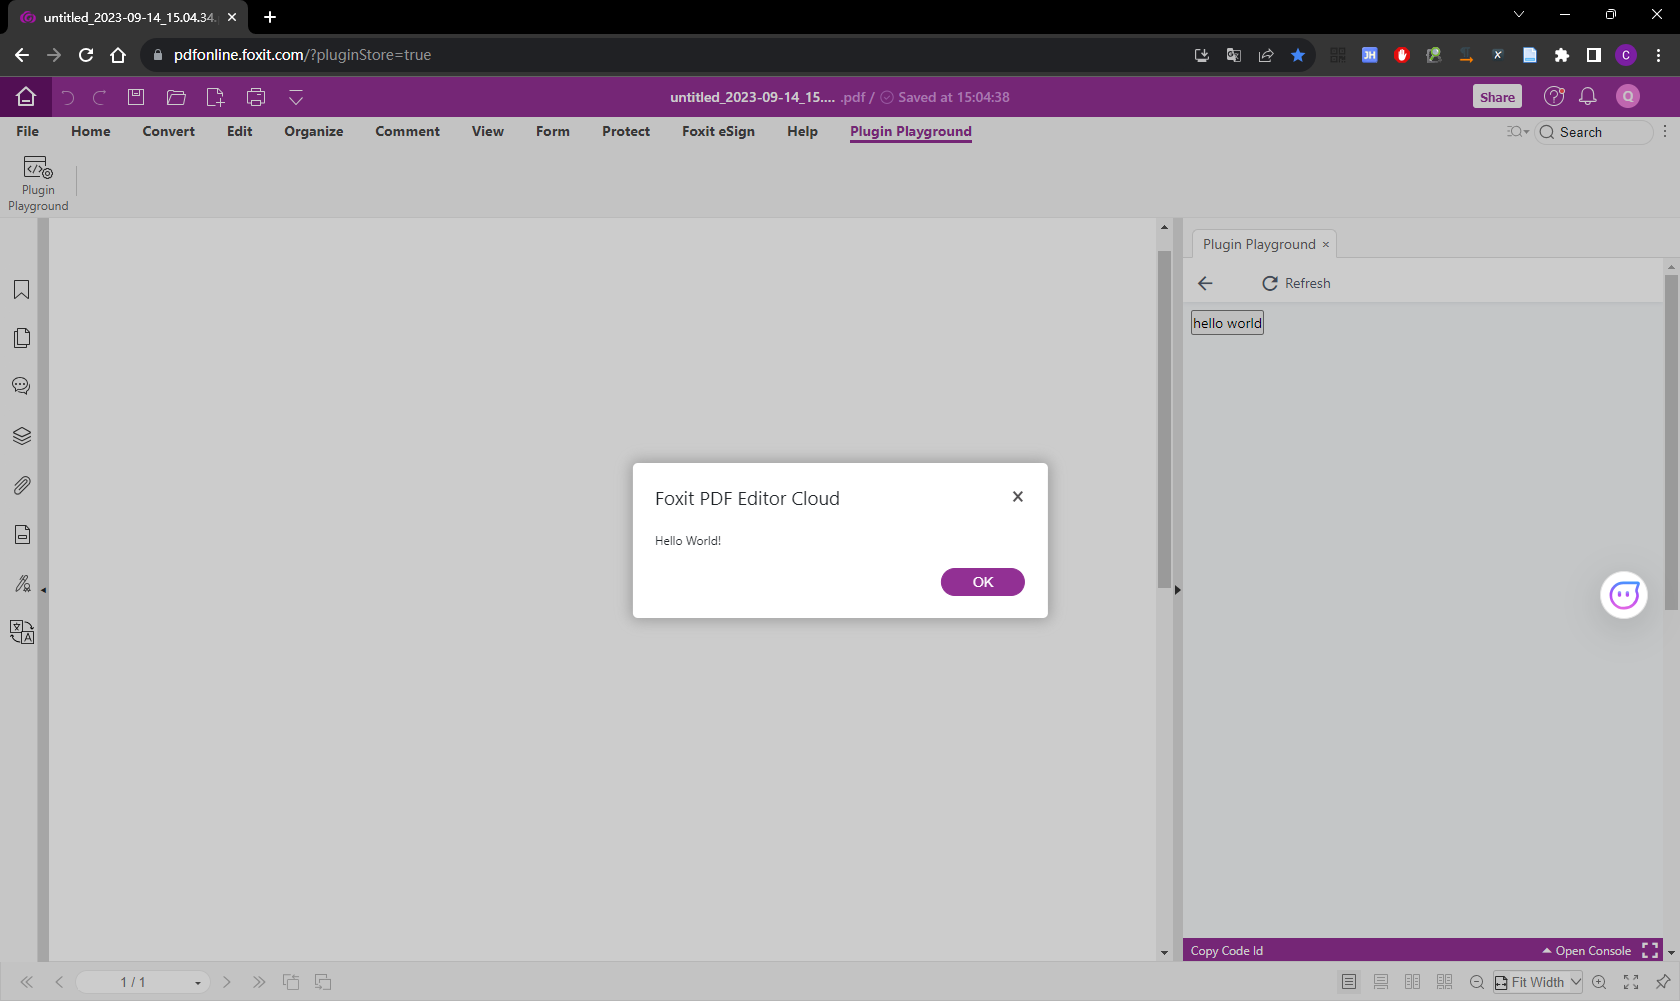The width and height of the screenshot is (1680, 1001).
Task: Show the Comments panel
Action: pyautogui.click(x=21, y=385)
